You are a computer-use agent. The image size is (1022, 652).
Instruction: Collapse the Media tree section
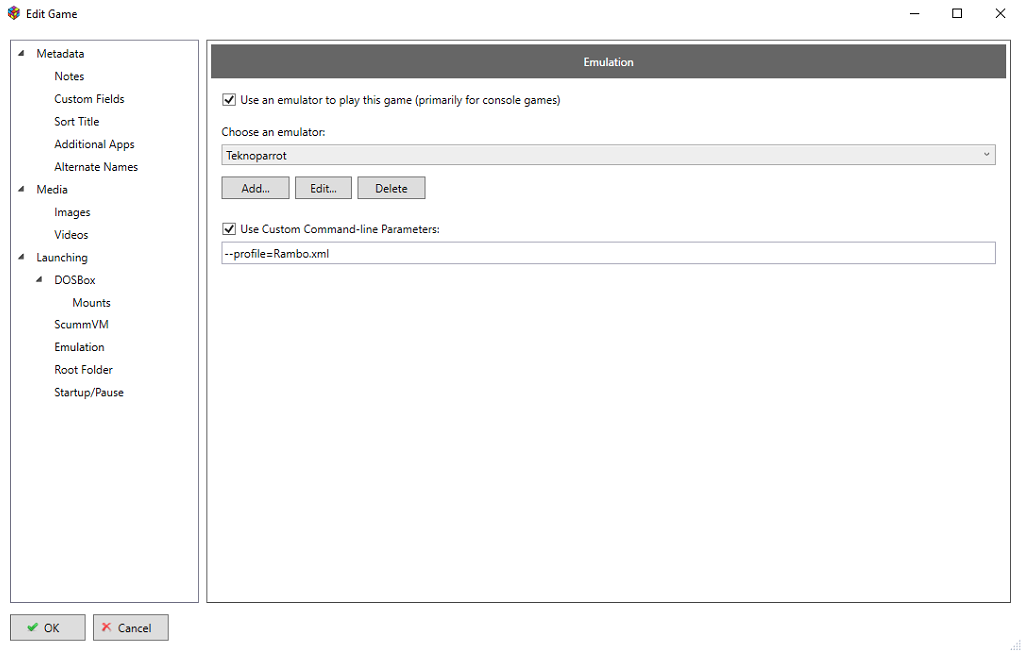pos(22,189)
